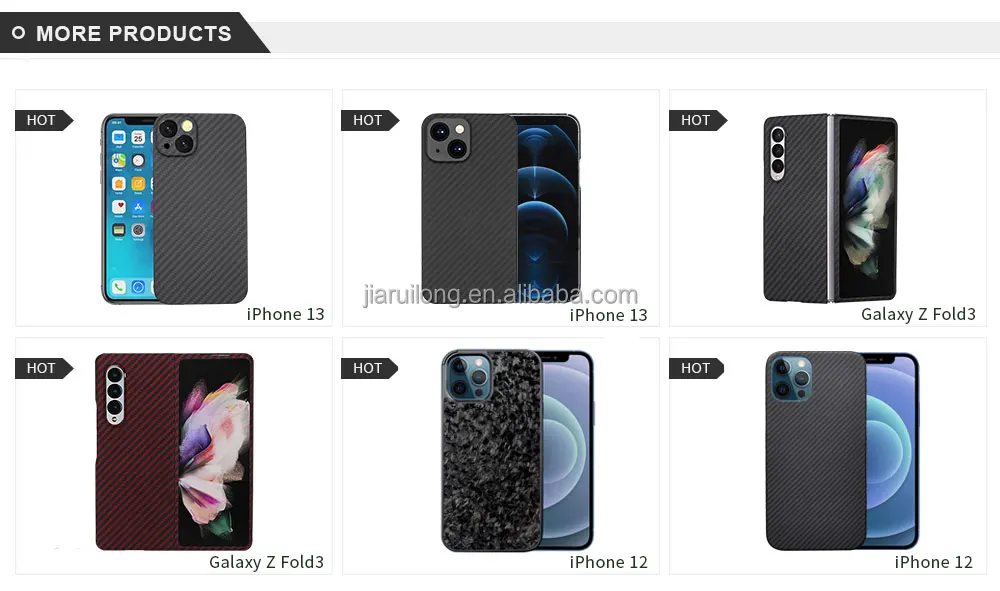Open the forged carbon iPhone 12 case

(x=518, y=450)
